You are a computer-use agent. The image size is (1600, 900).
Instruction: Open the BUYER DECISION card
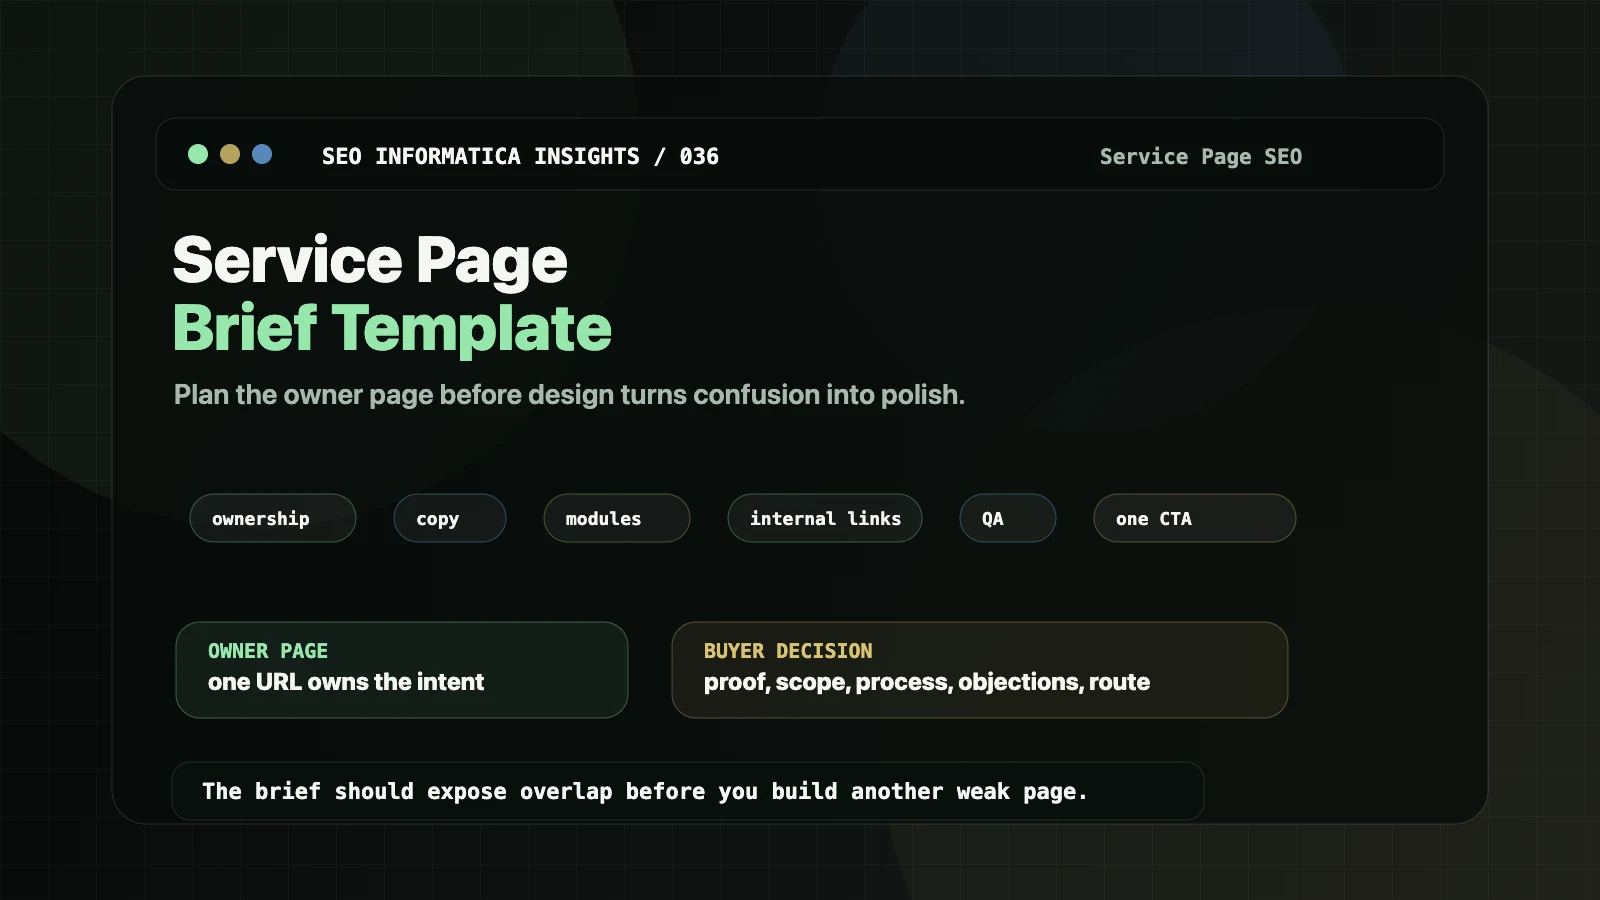click(980, 670)
